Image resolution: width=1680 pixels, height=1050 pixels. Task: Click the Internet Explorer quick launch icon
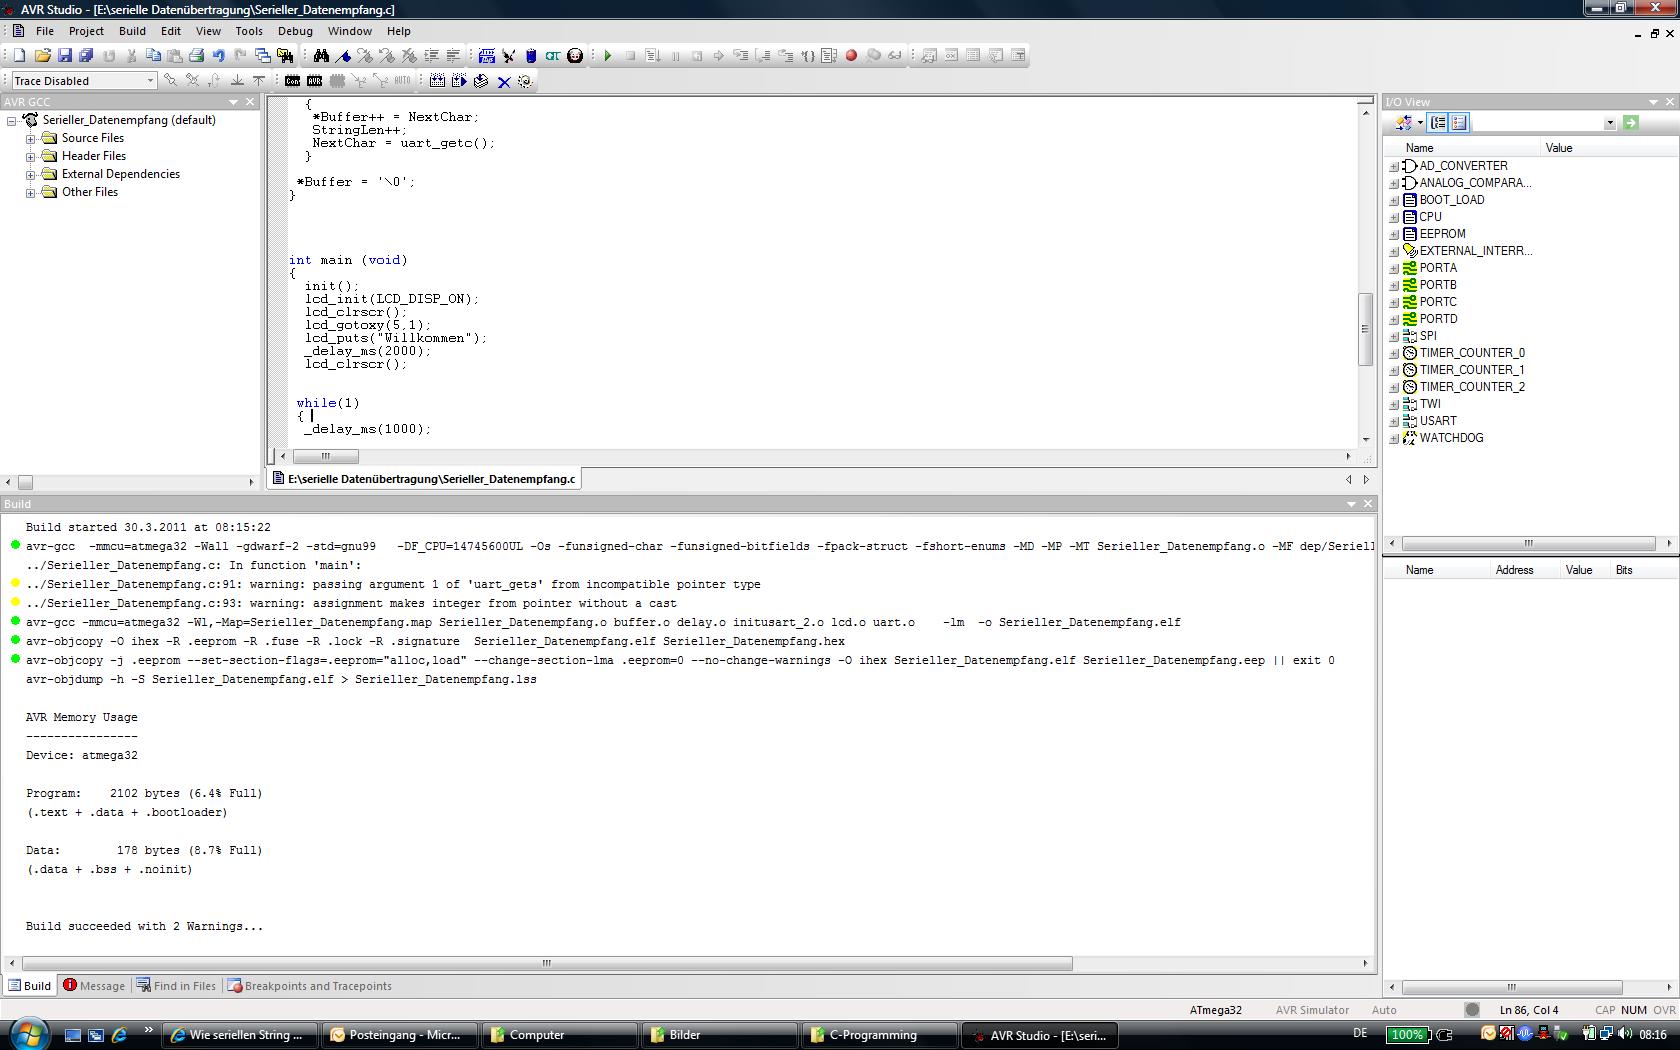119,1035
